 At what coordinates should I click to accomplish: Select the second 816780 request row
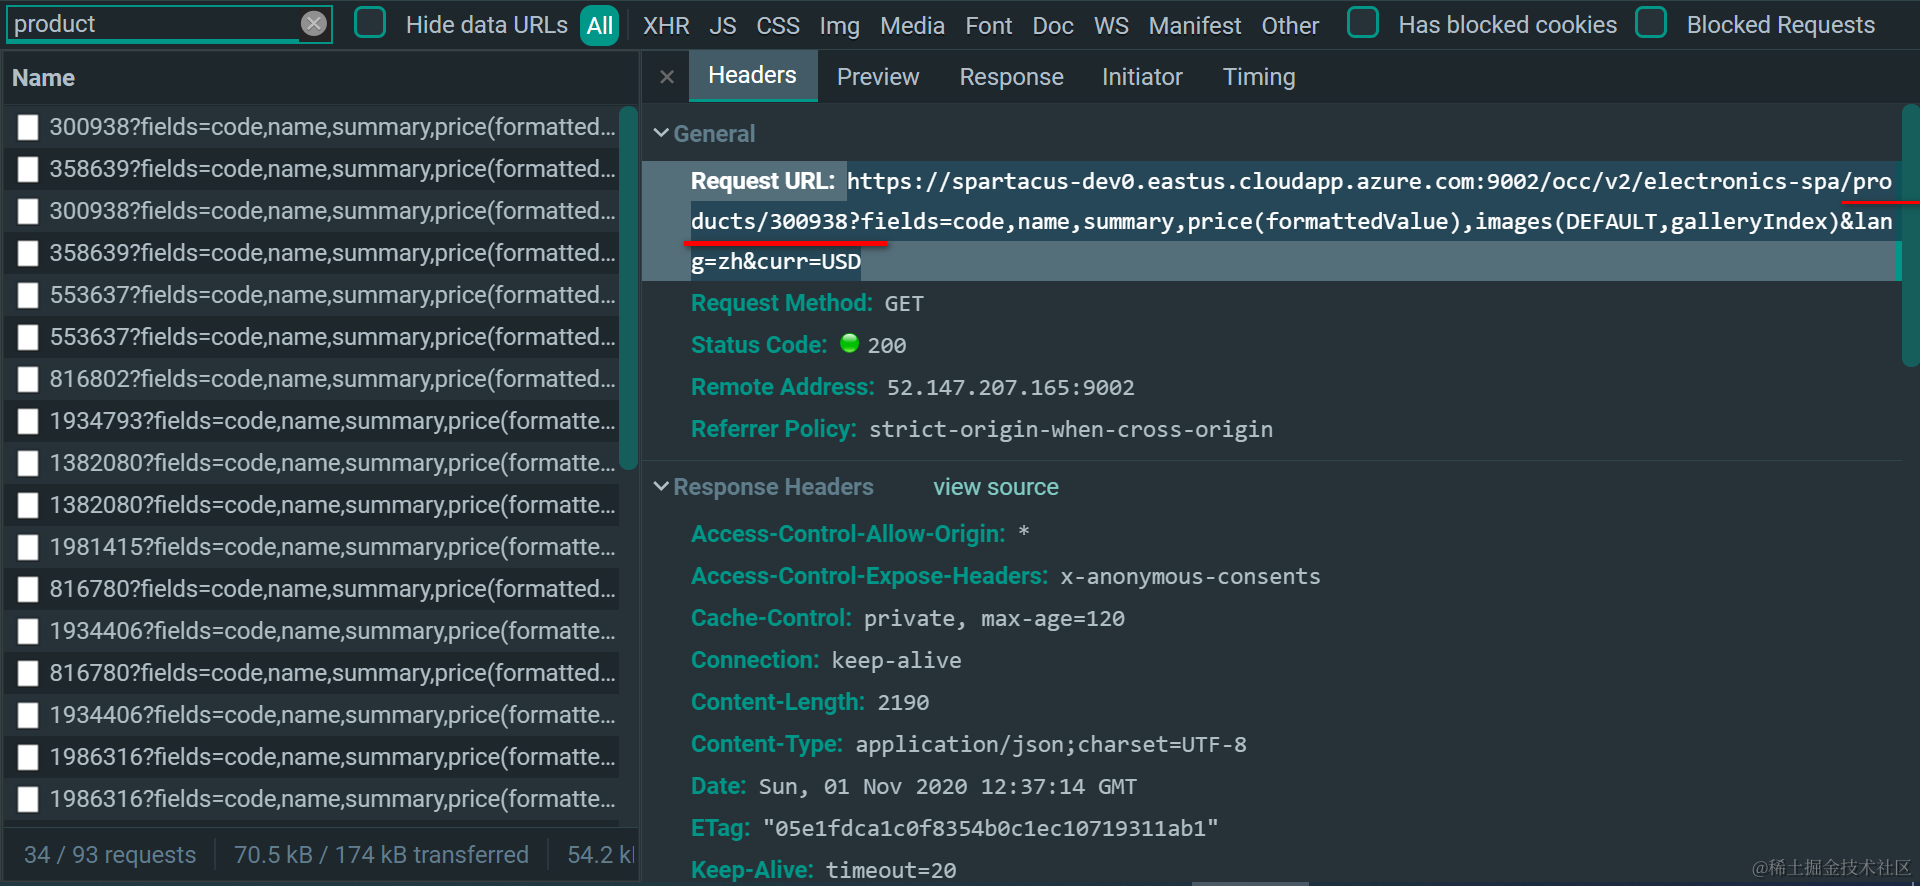point(312,673)
